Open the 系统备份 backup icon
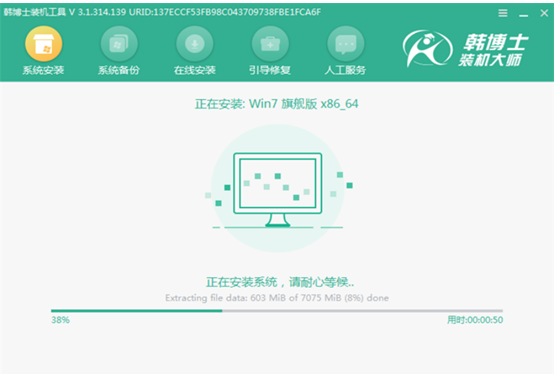The image size is (557, 374). 119,44
